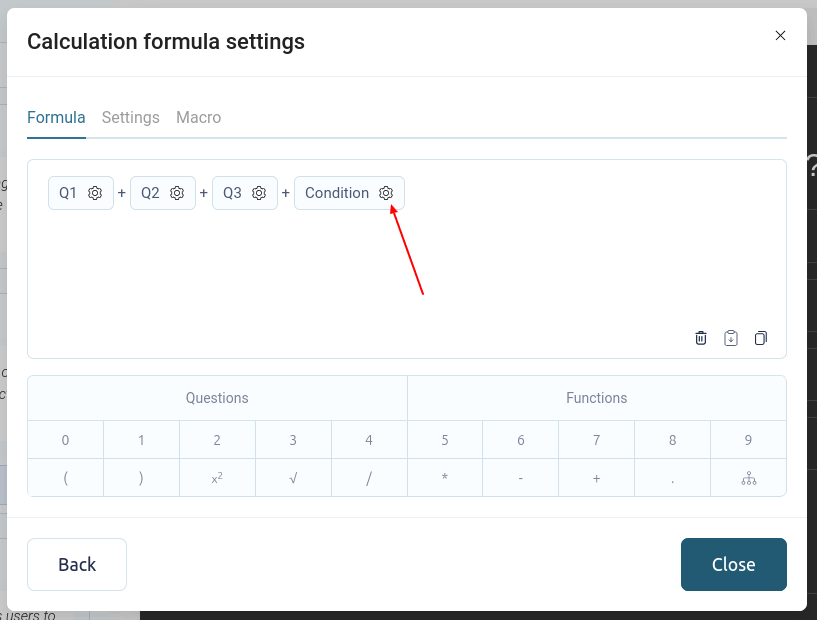Viewport: 817px width, 620px height.
Task: Copy formula with the copy icon
Action: pos(761,338)
